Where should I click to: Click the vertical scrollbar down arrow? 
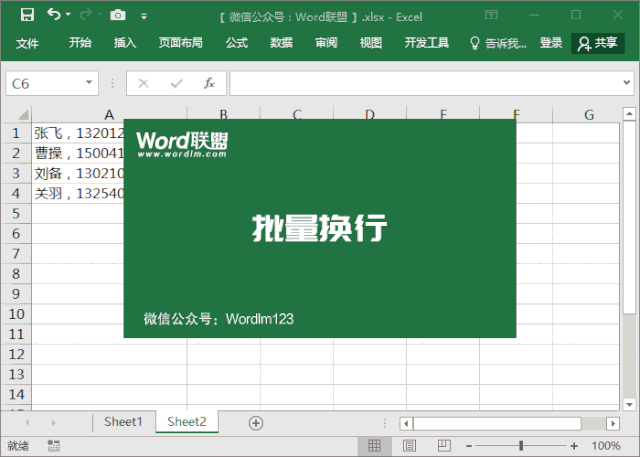(629, 405)
